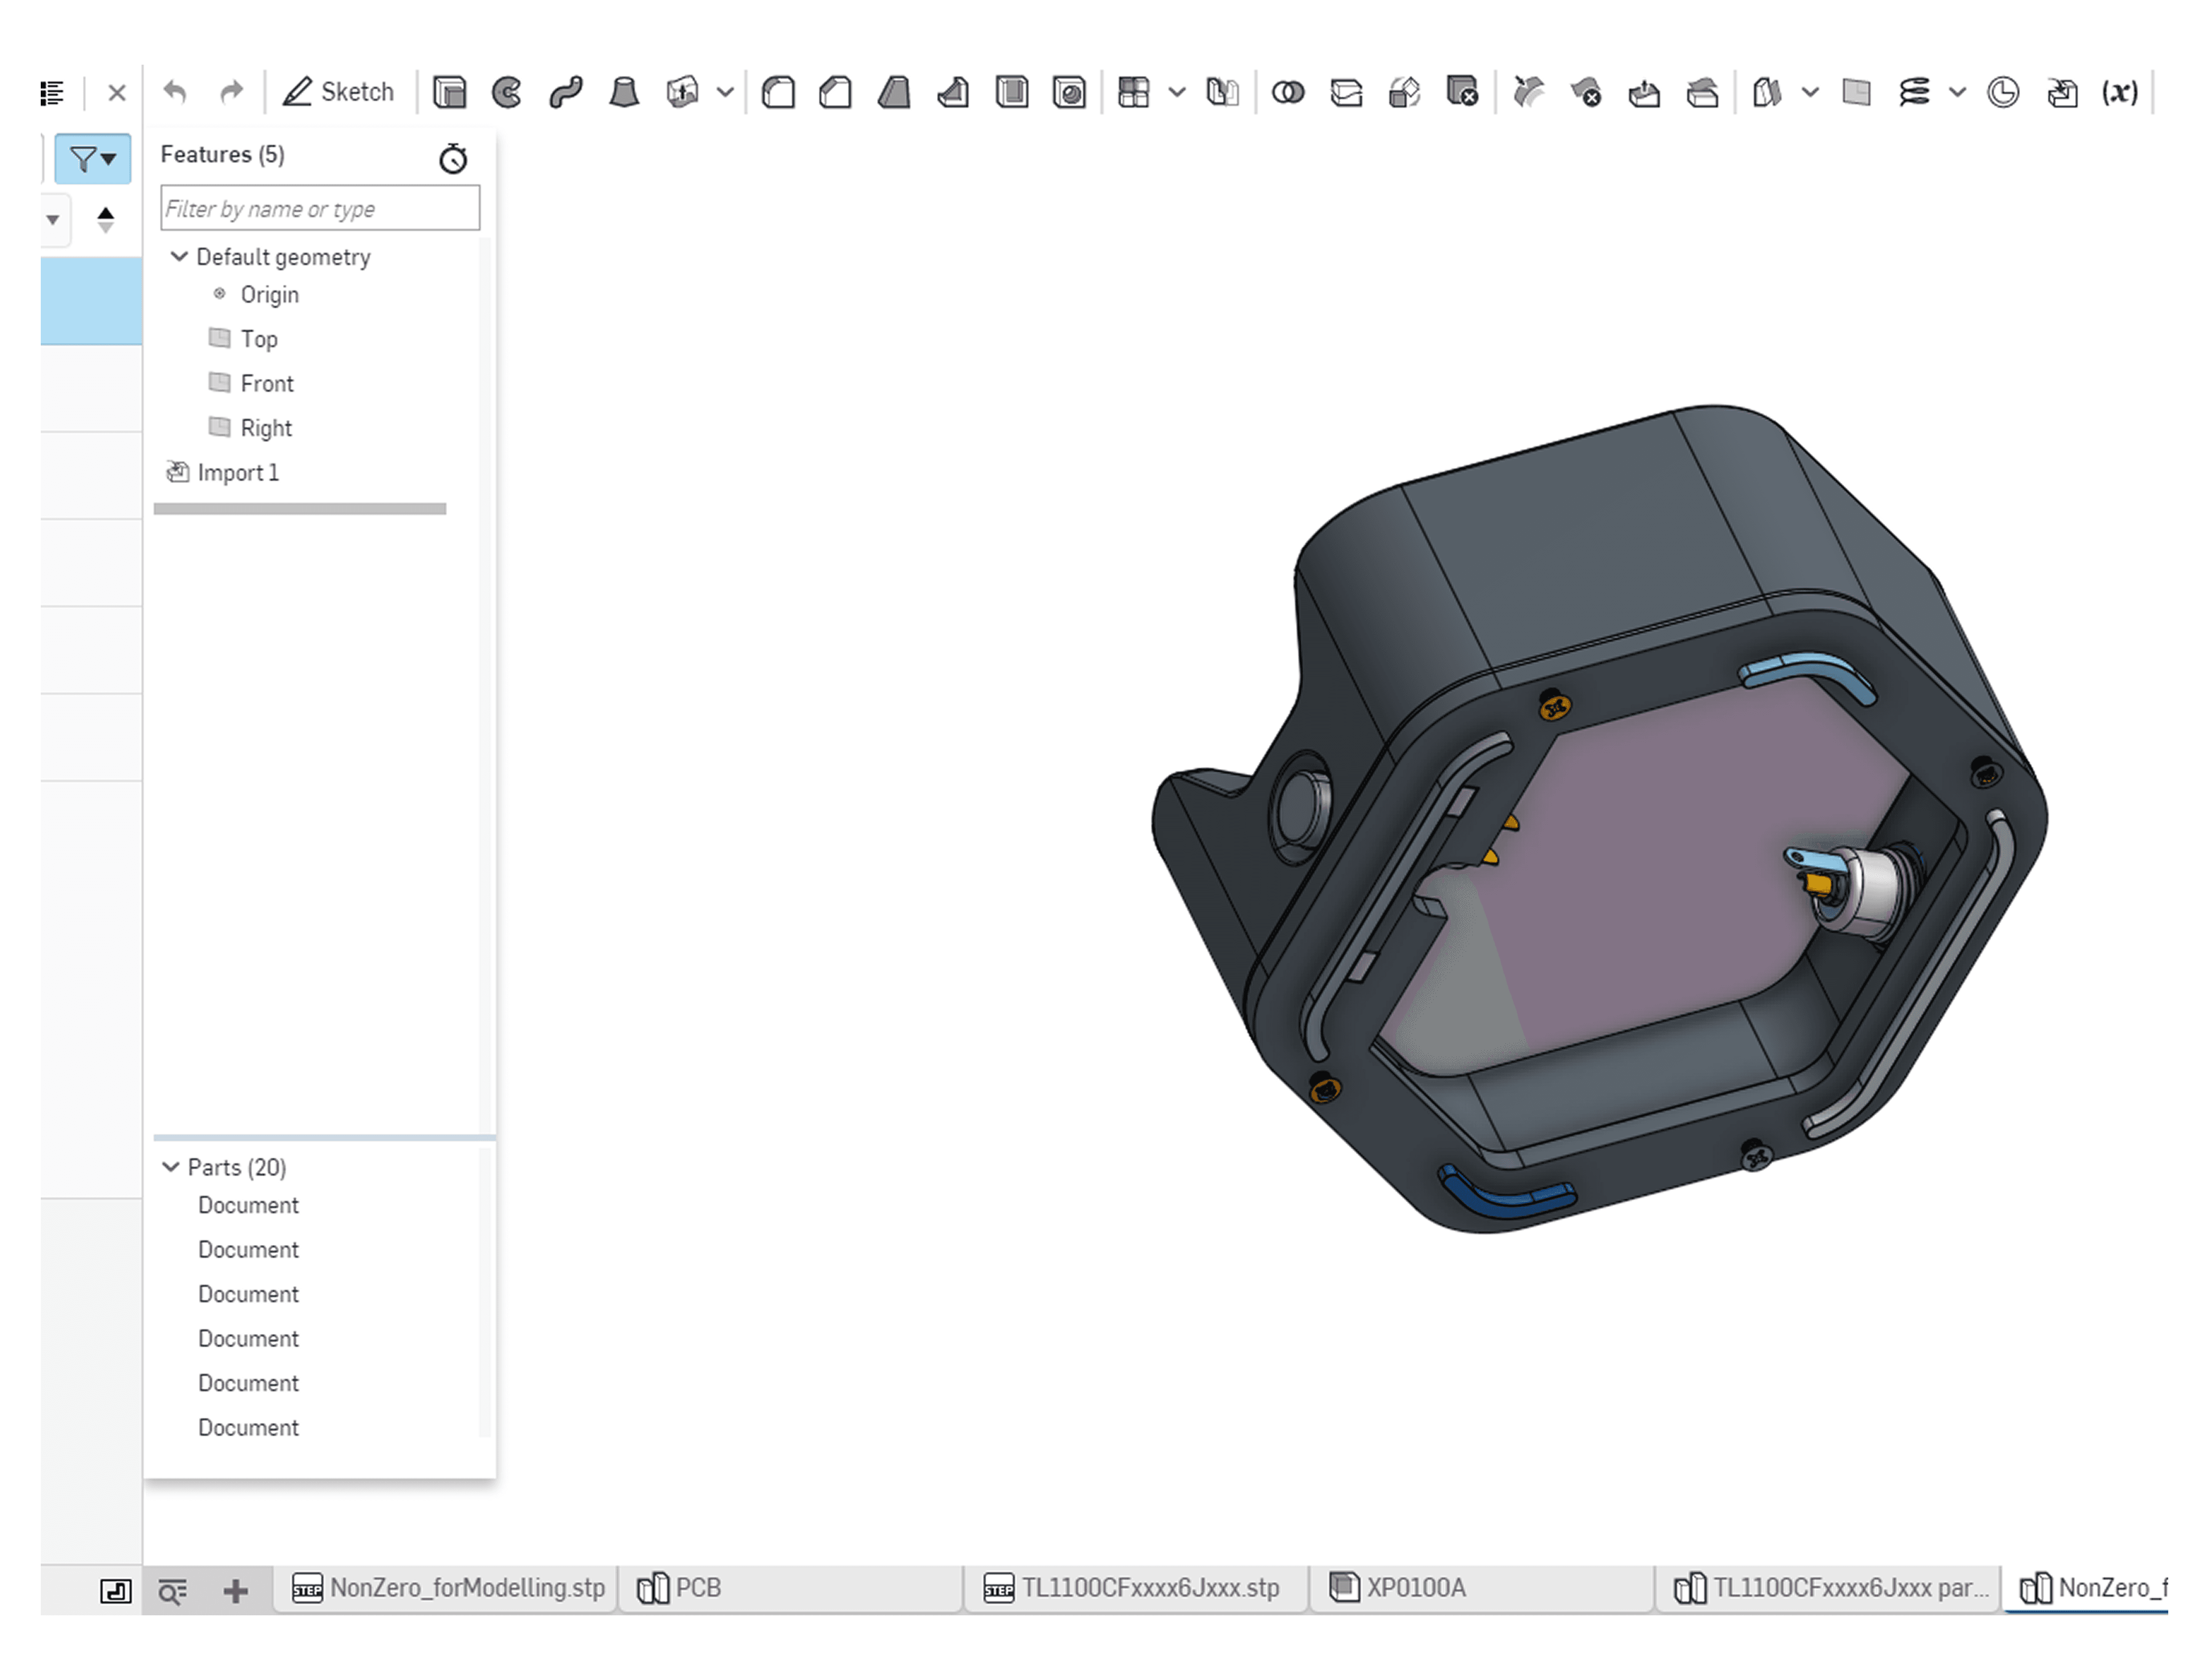The height and width of the screenshot is (1680, 2209).
Task: Select the Boolean tool
Action: point(1288,92)
